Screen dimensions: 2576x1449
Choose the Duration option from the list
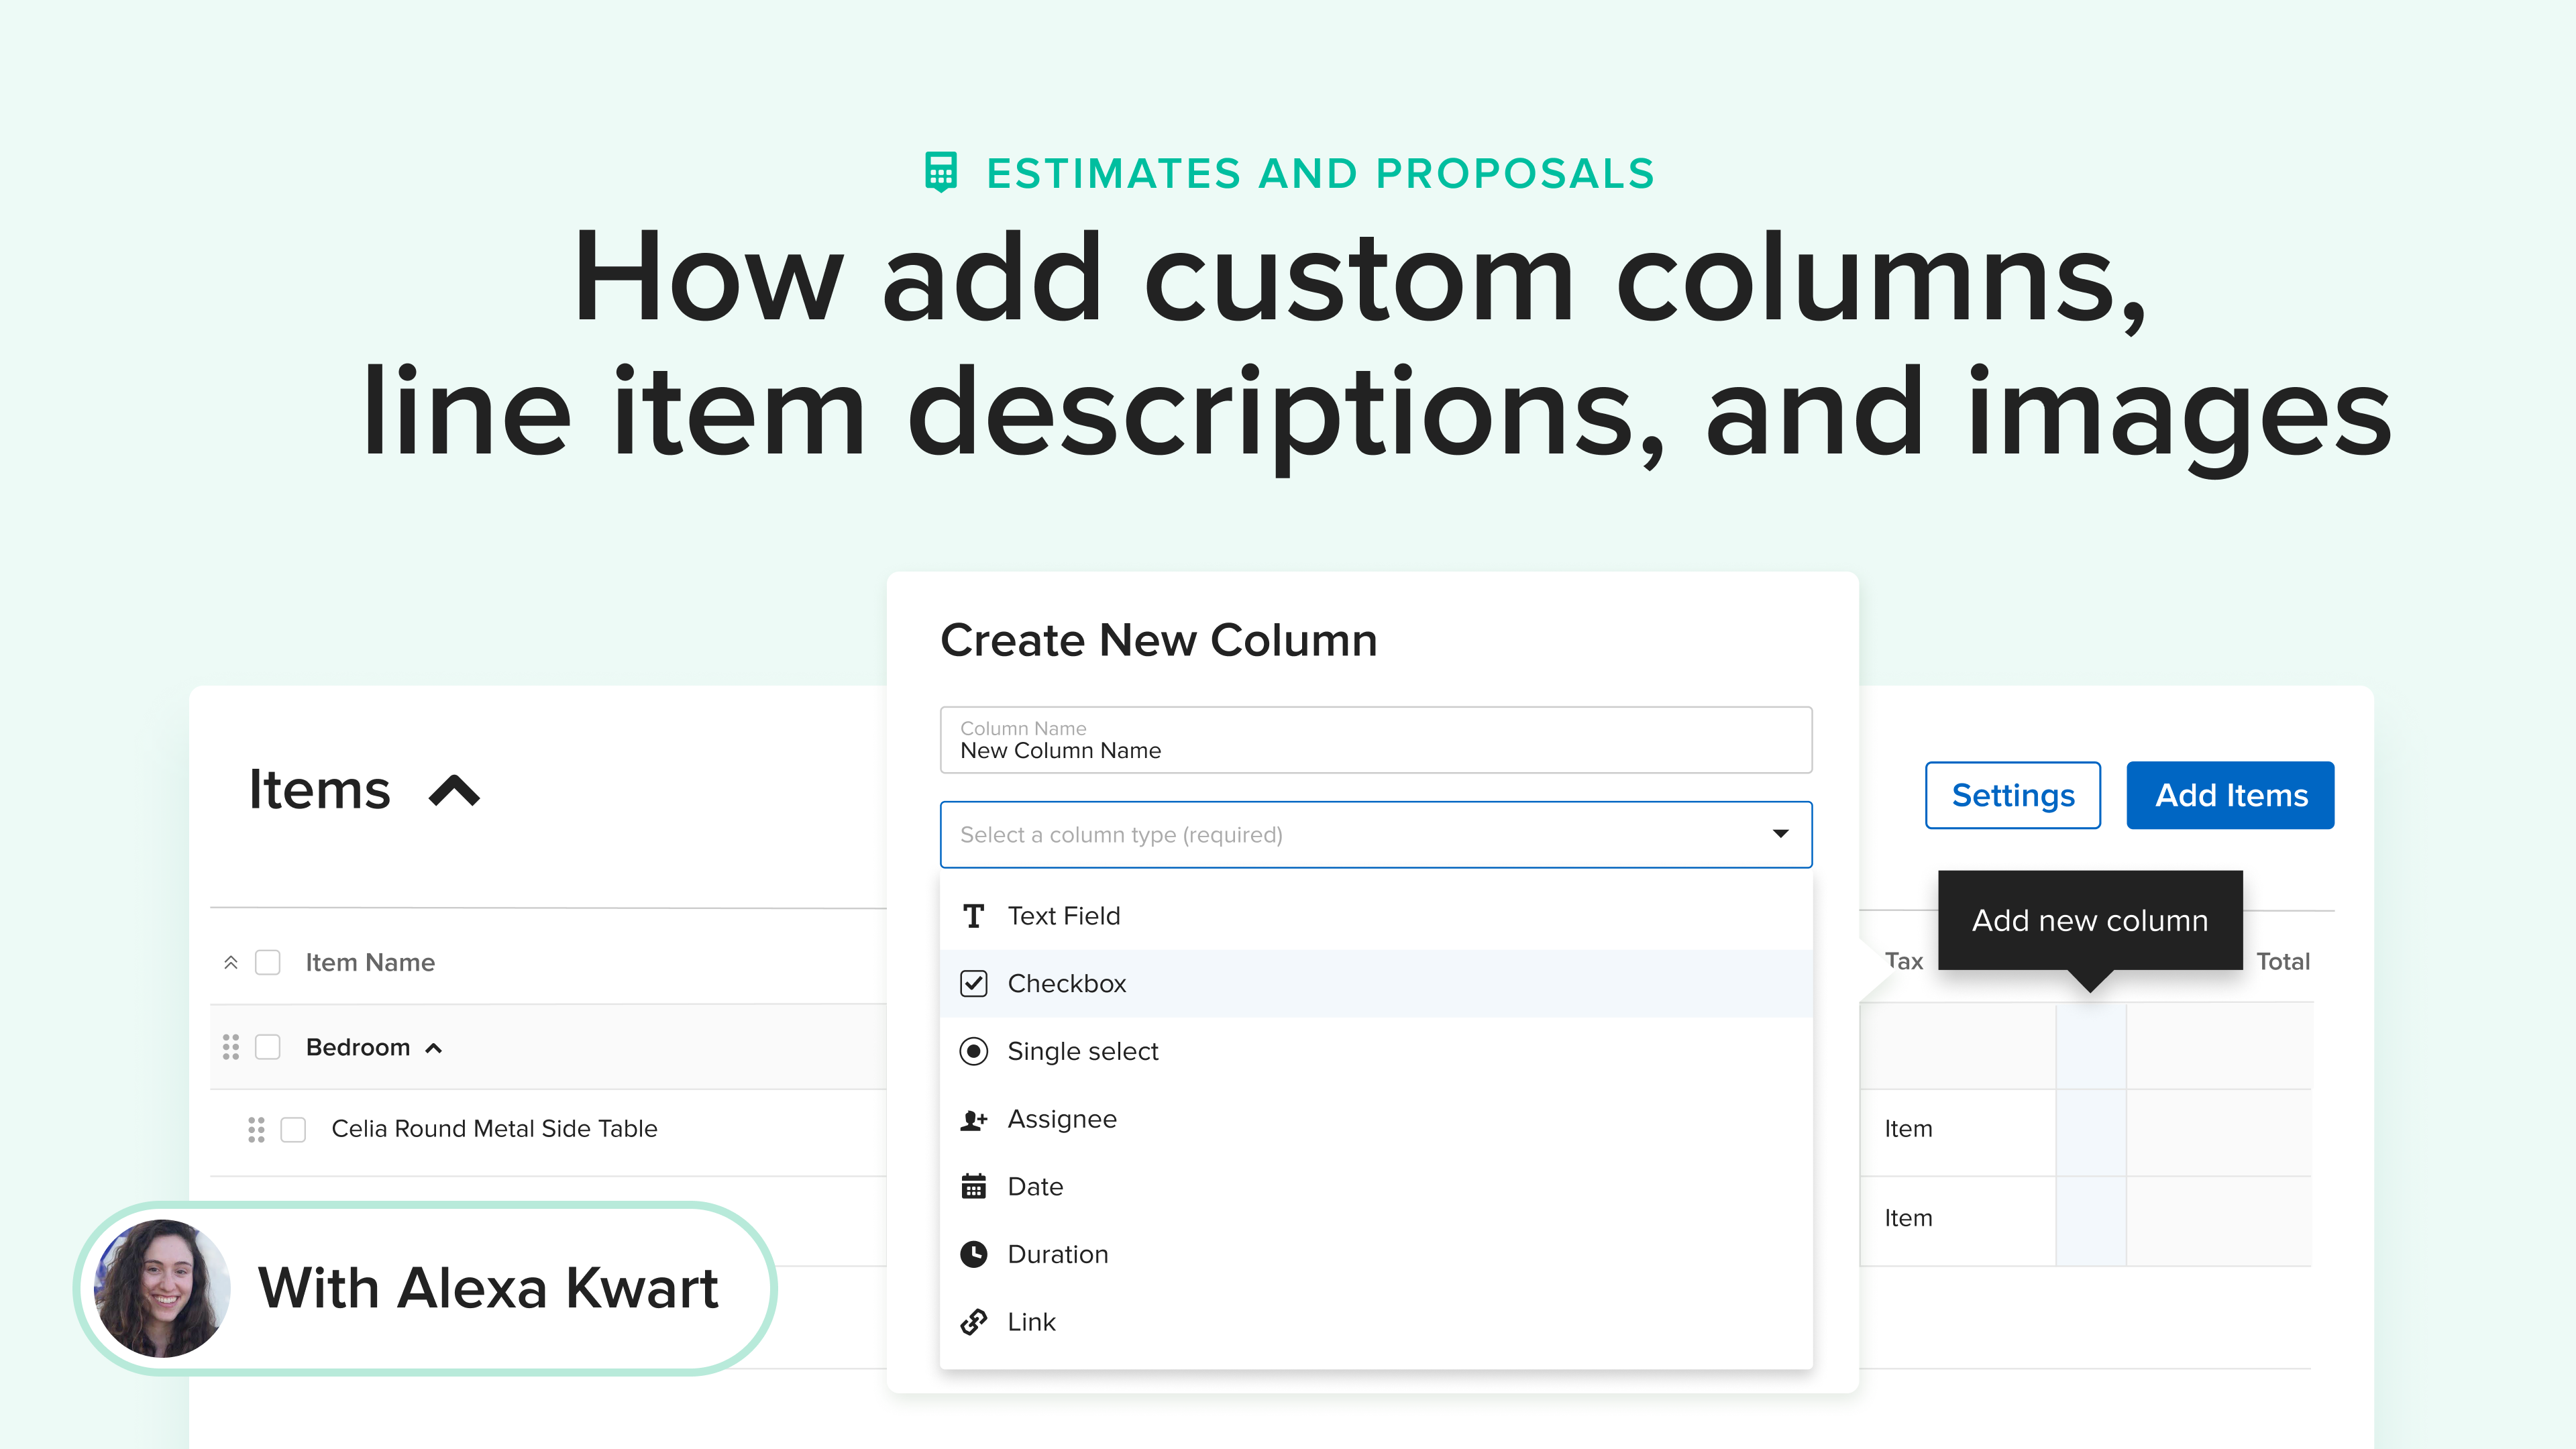tap(1057, 1254)
